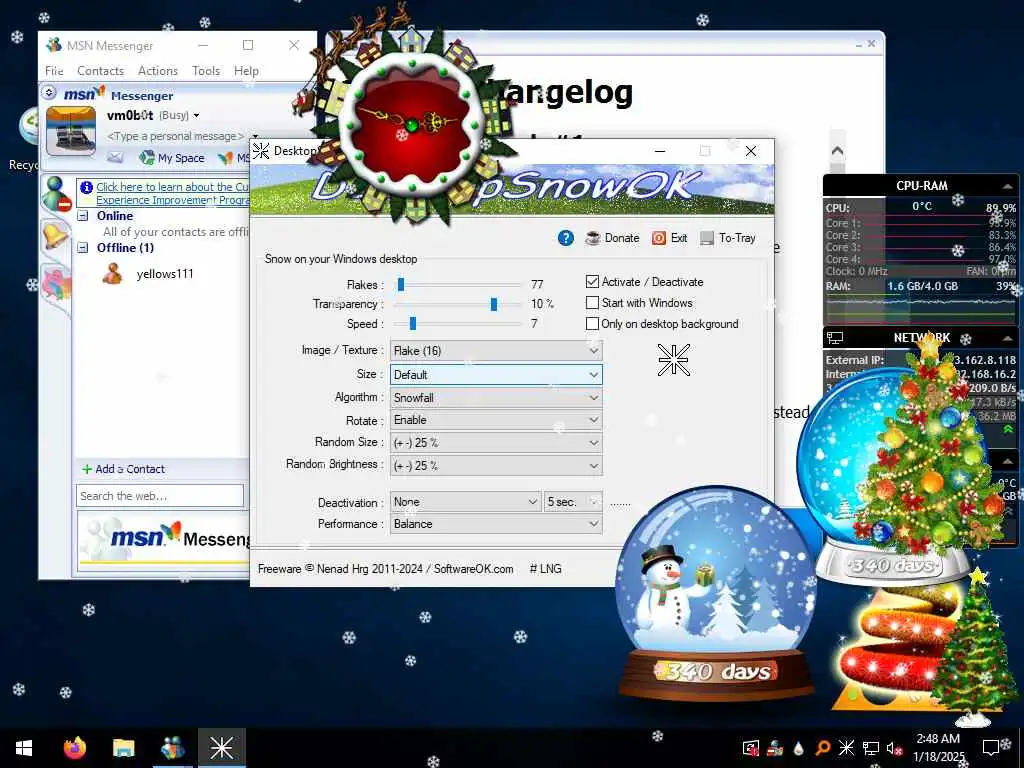Click the network tray icon on taskbar
This screenshot has width=1024, height=768.
tap(871, 748)
